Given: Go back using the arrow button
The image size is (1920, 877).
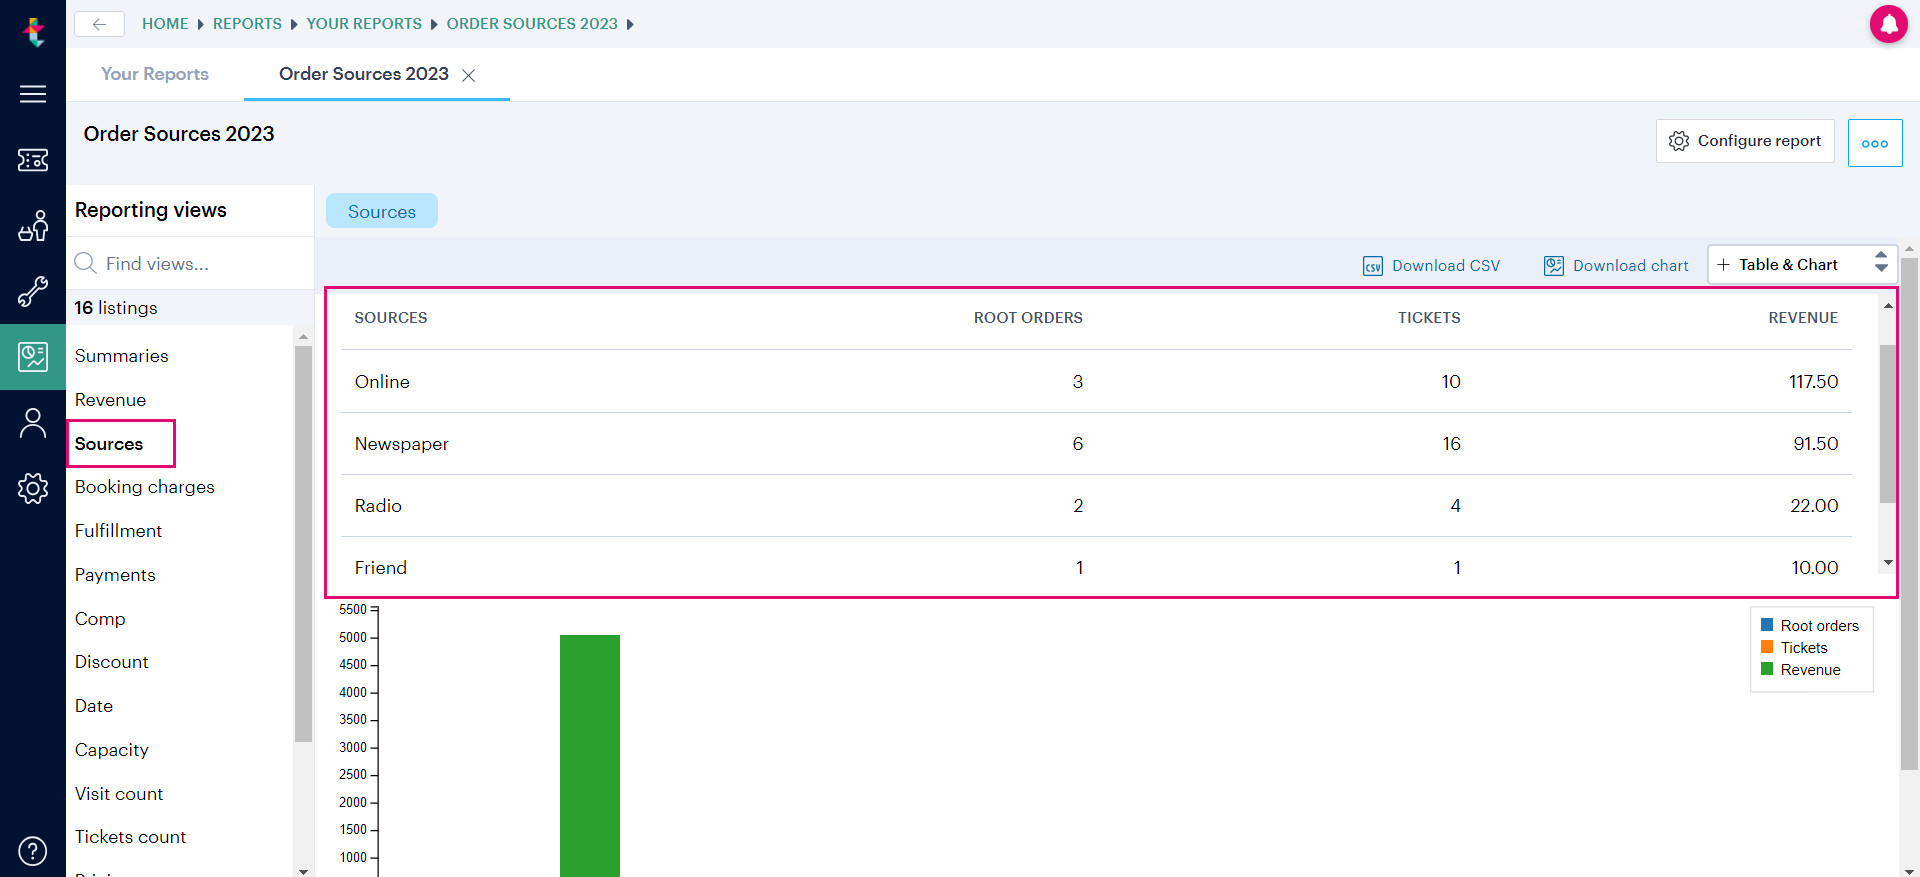Looking at the screenshot, I should (99, 24).
